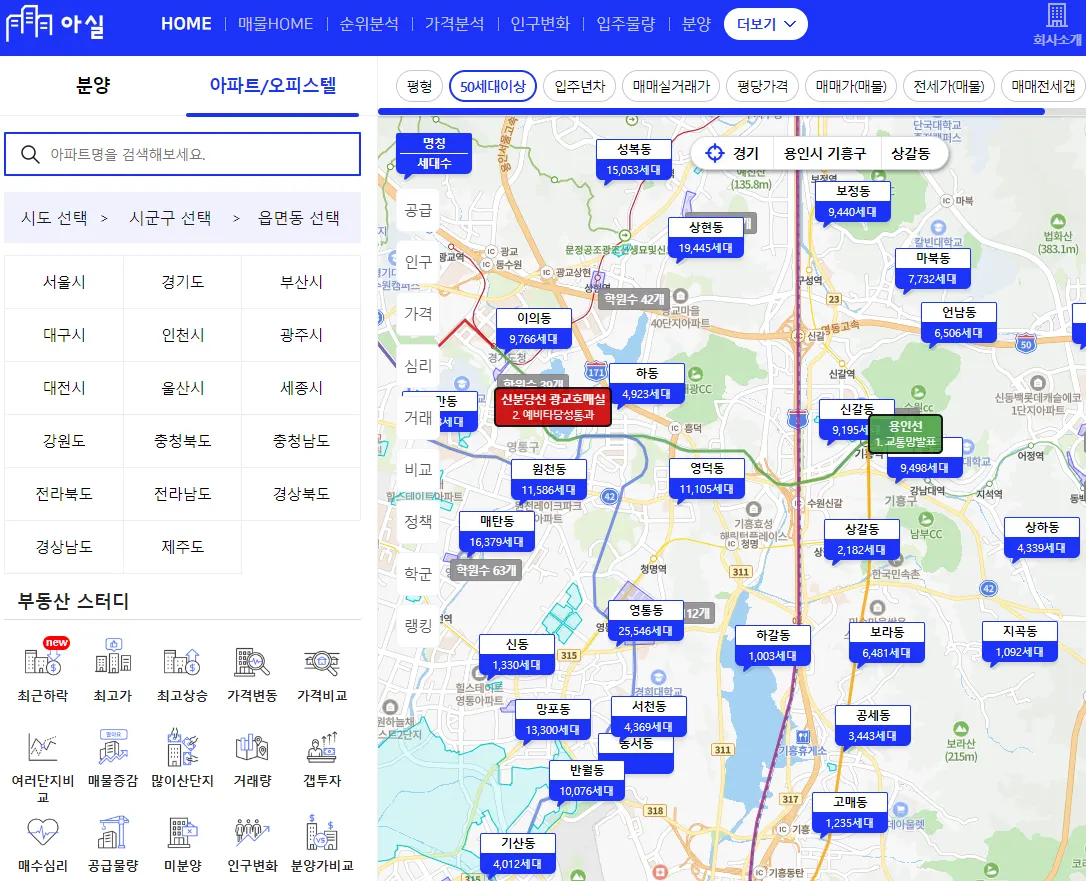The width and height of the screenshot is (1086, 881).
Task: Open the 미분양 building icon
Action: tap(182, 832)
